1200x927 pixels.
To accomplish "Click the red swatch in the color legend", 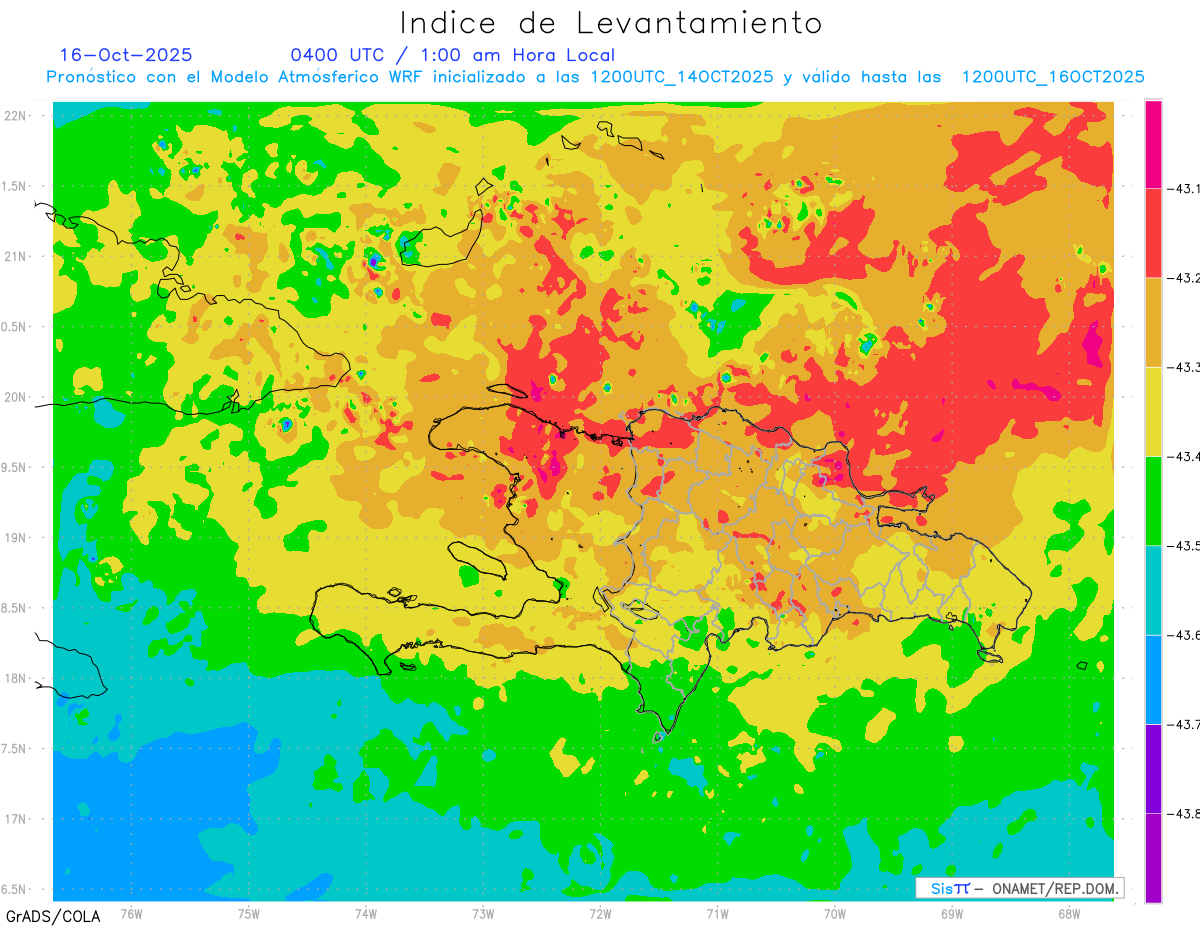I will (1153, 233).
